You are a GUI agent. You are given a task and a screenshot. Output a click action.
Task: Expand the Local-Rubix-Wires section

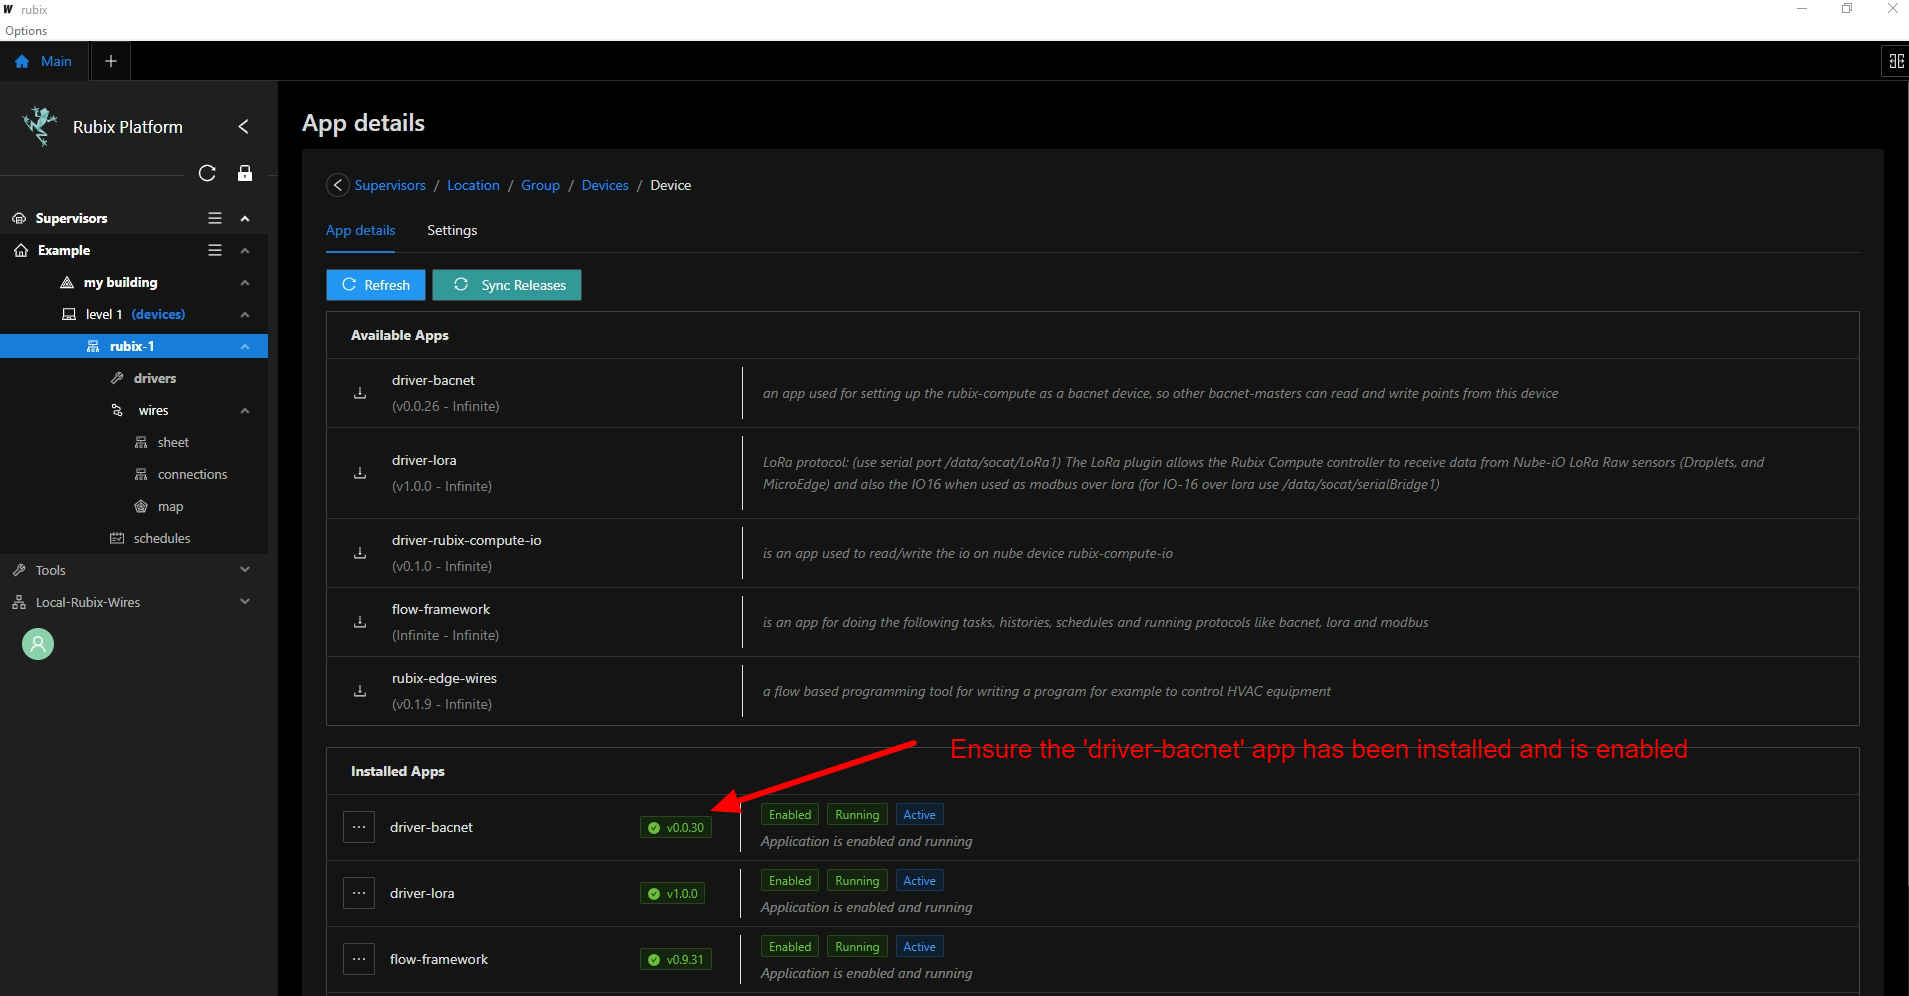click(245, 602)
